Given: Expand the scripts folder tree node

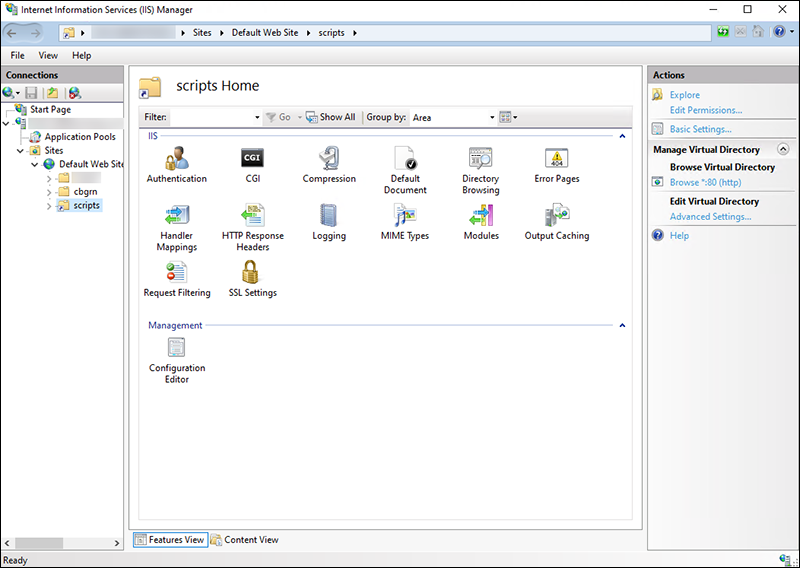Looking at the screenshot, I should coord(49,206).
